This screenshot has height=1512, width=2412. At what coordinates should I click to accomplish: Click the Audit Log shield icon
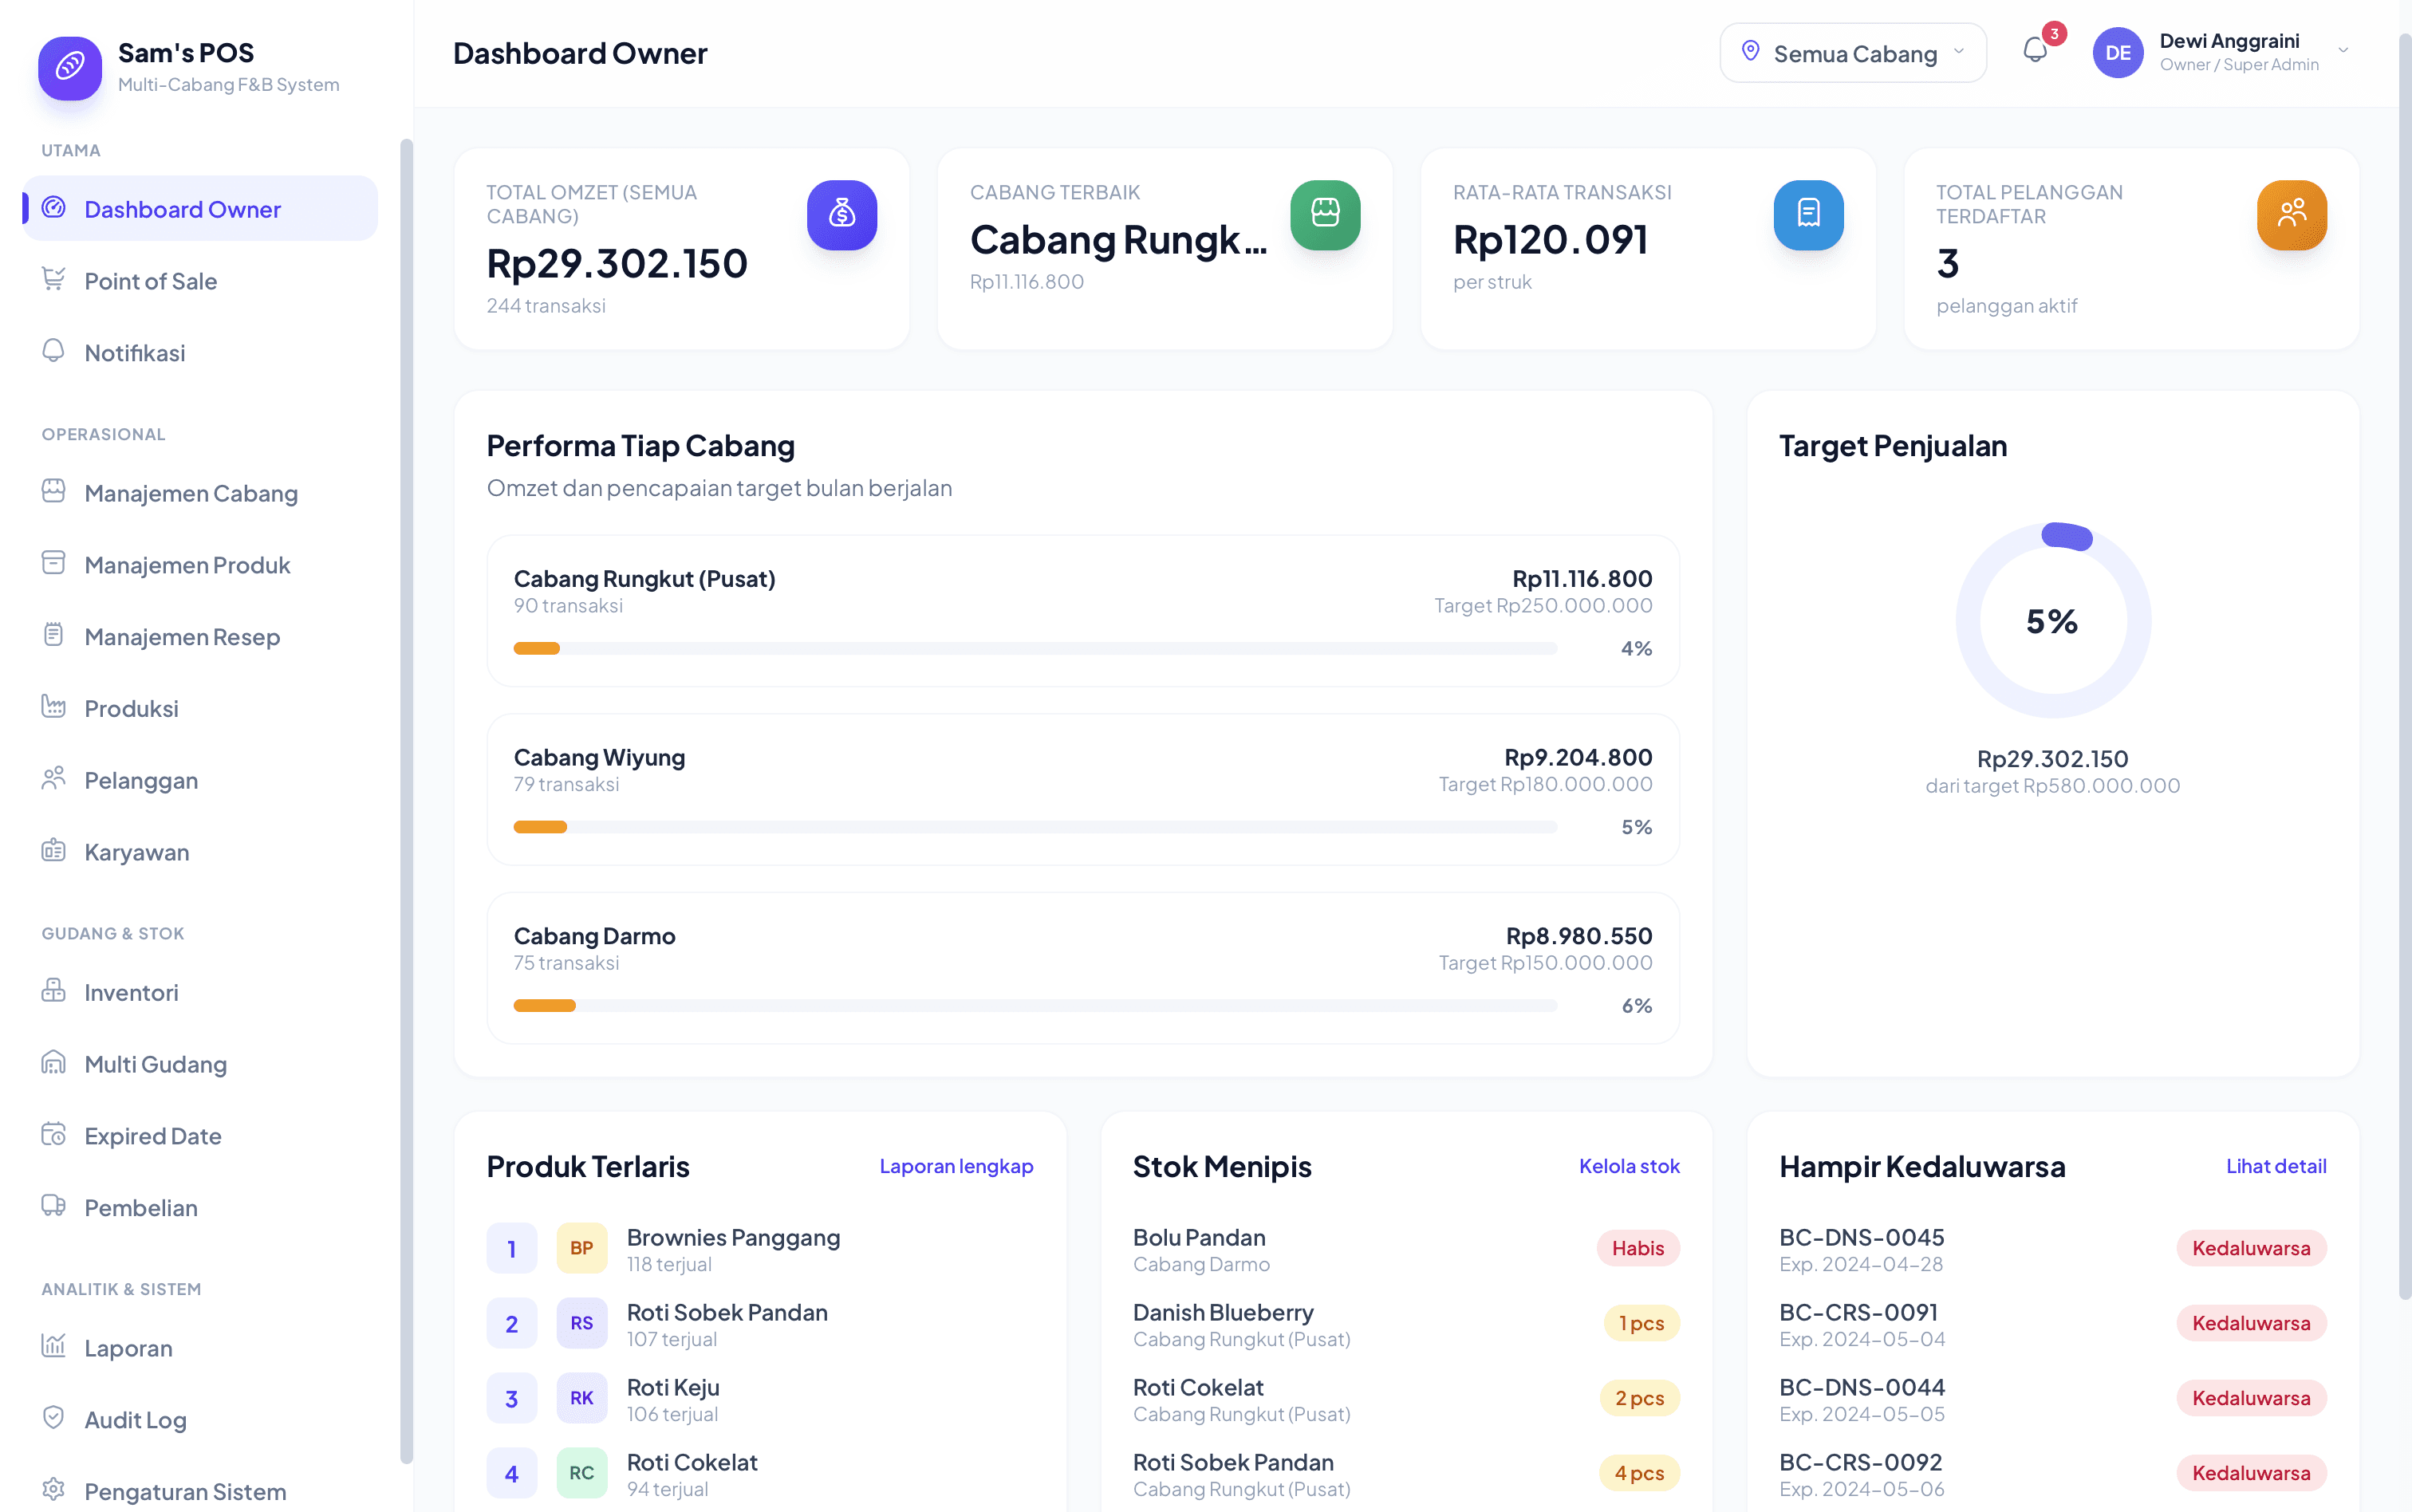coord(54,1419)
